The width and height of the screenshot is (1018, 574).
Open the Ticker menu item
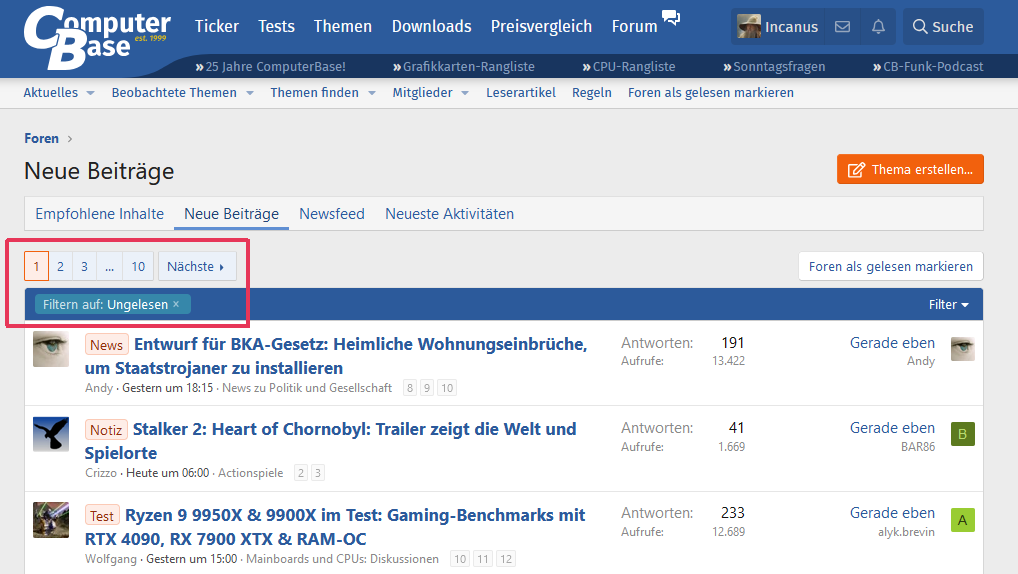[217, 27]
